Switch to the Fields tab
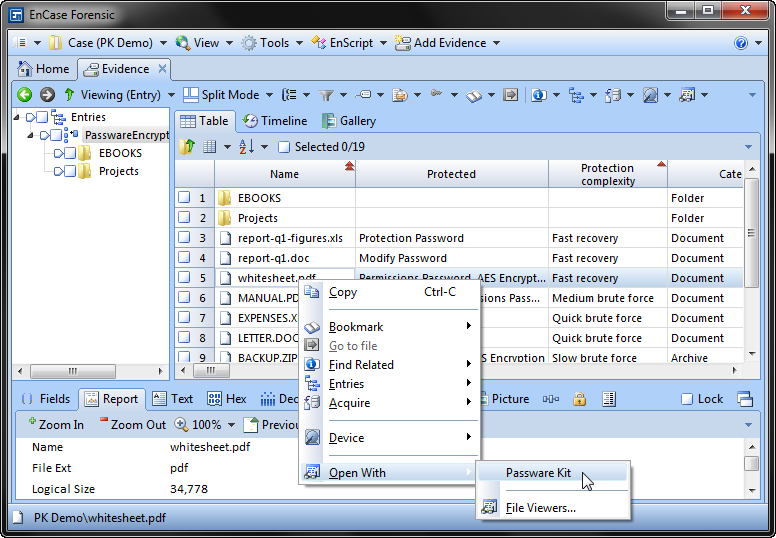The image size is (776, 538). [47, 399]
